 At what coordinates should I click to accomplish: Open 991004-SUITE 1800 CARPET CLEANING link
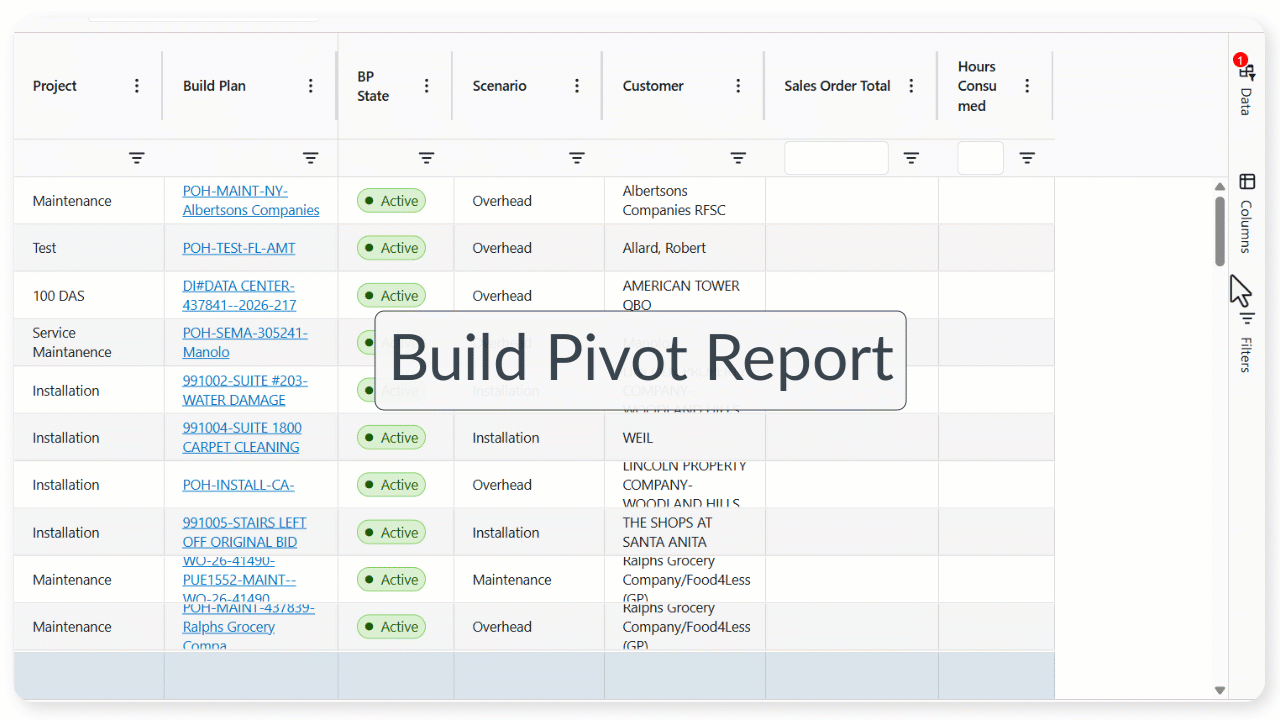242,437
